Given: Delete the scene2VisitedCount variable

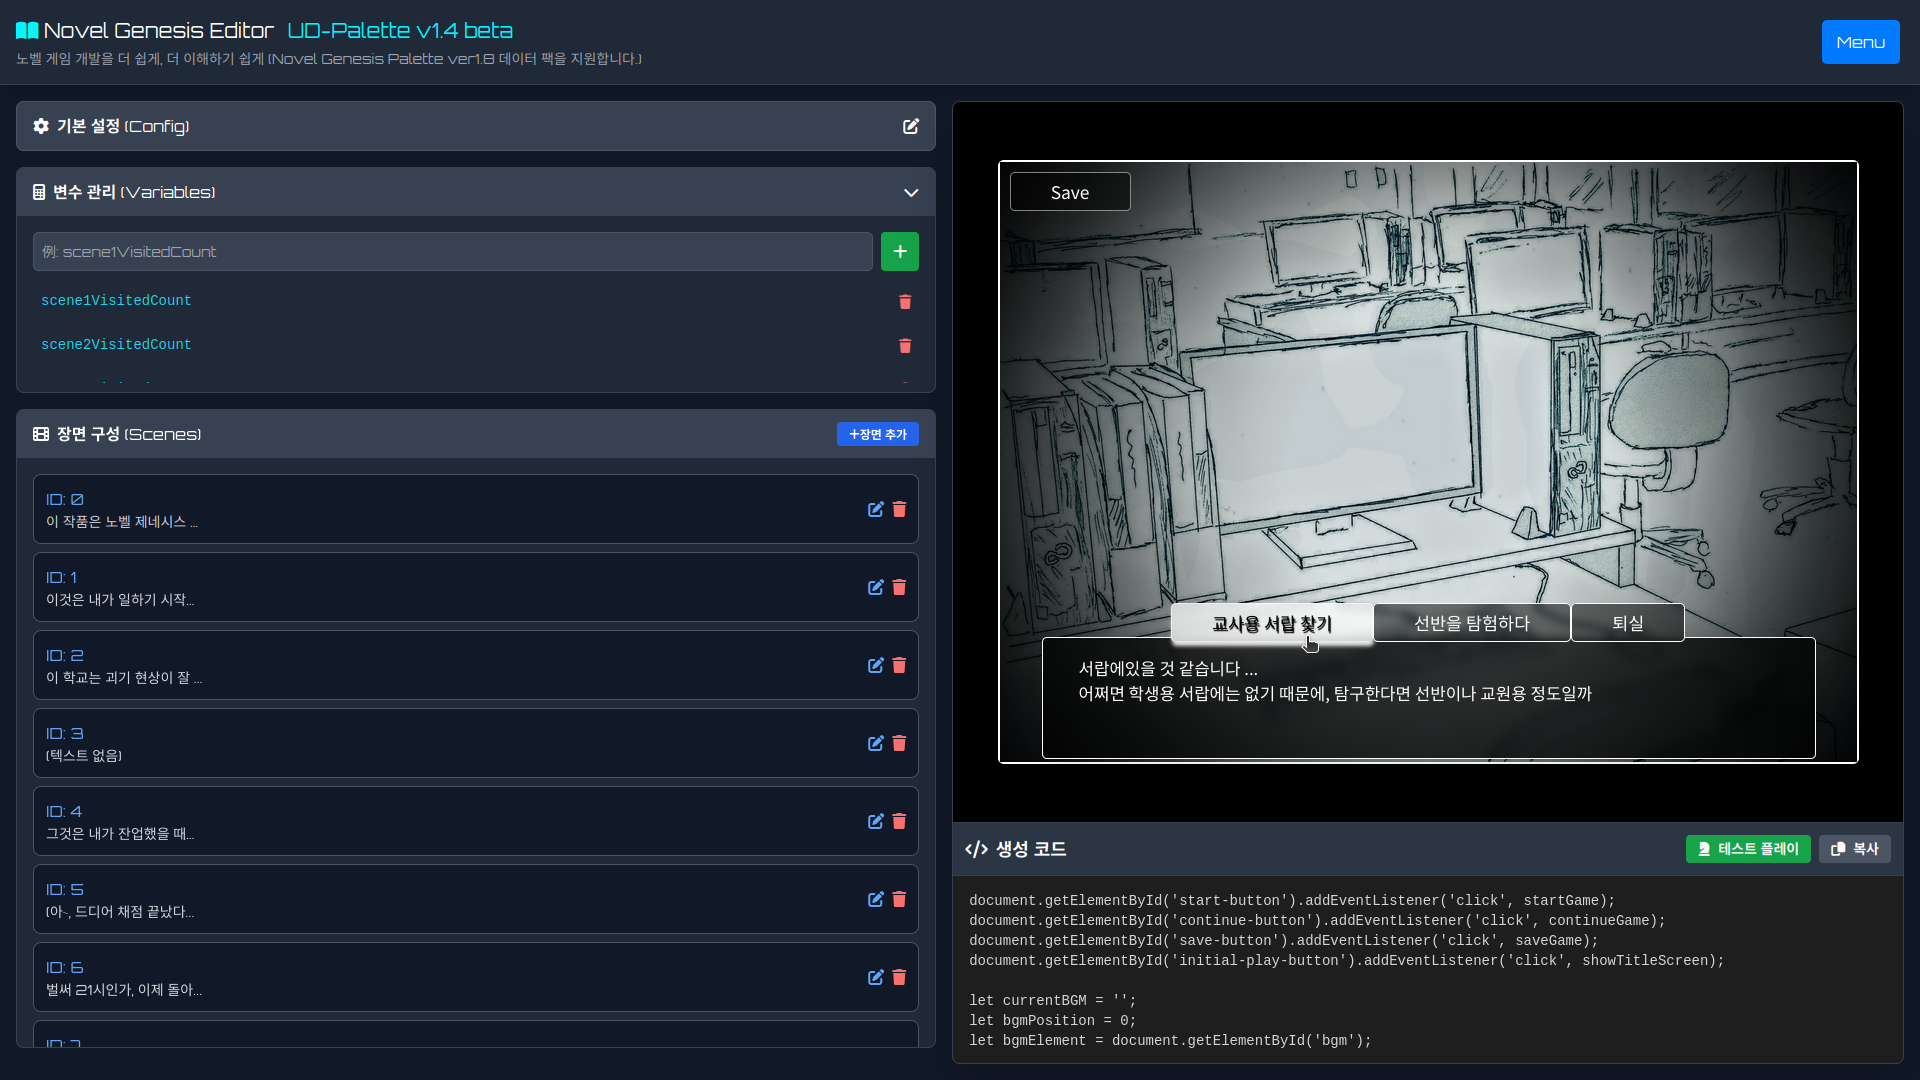Looking at the screenshot, I should tap(905, 345).
